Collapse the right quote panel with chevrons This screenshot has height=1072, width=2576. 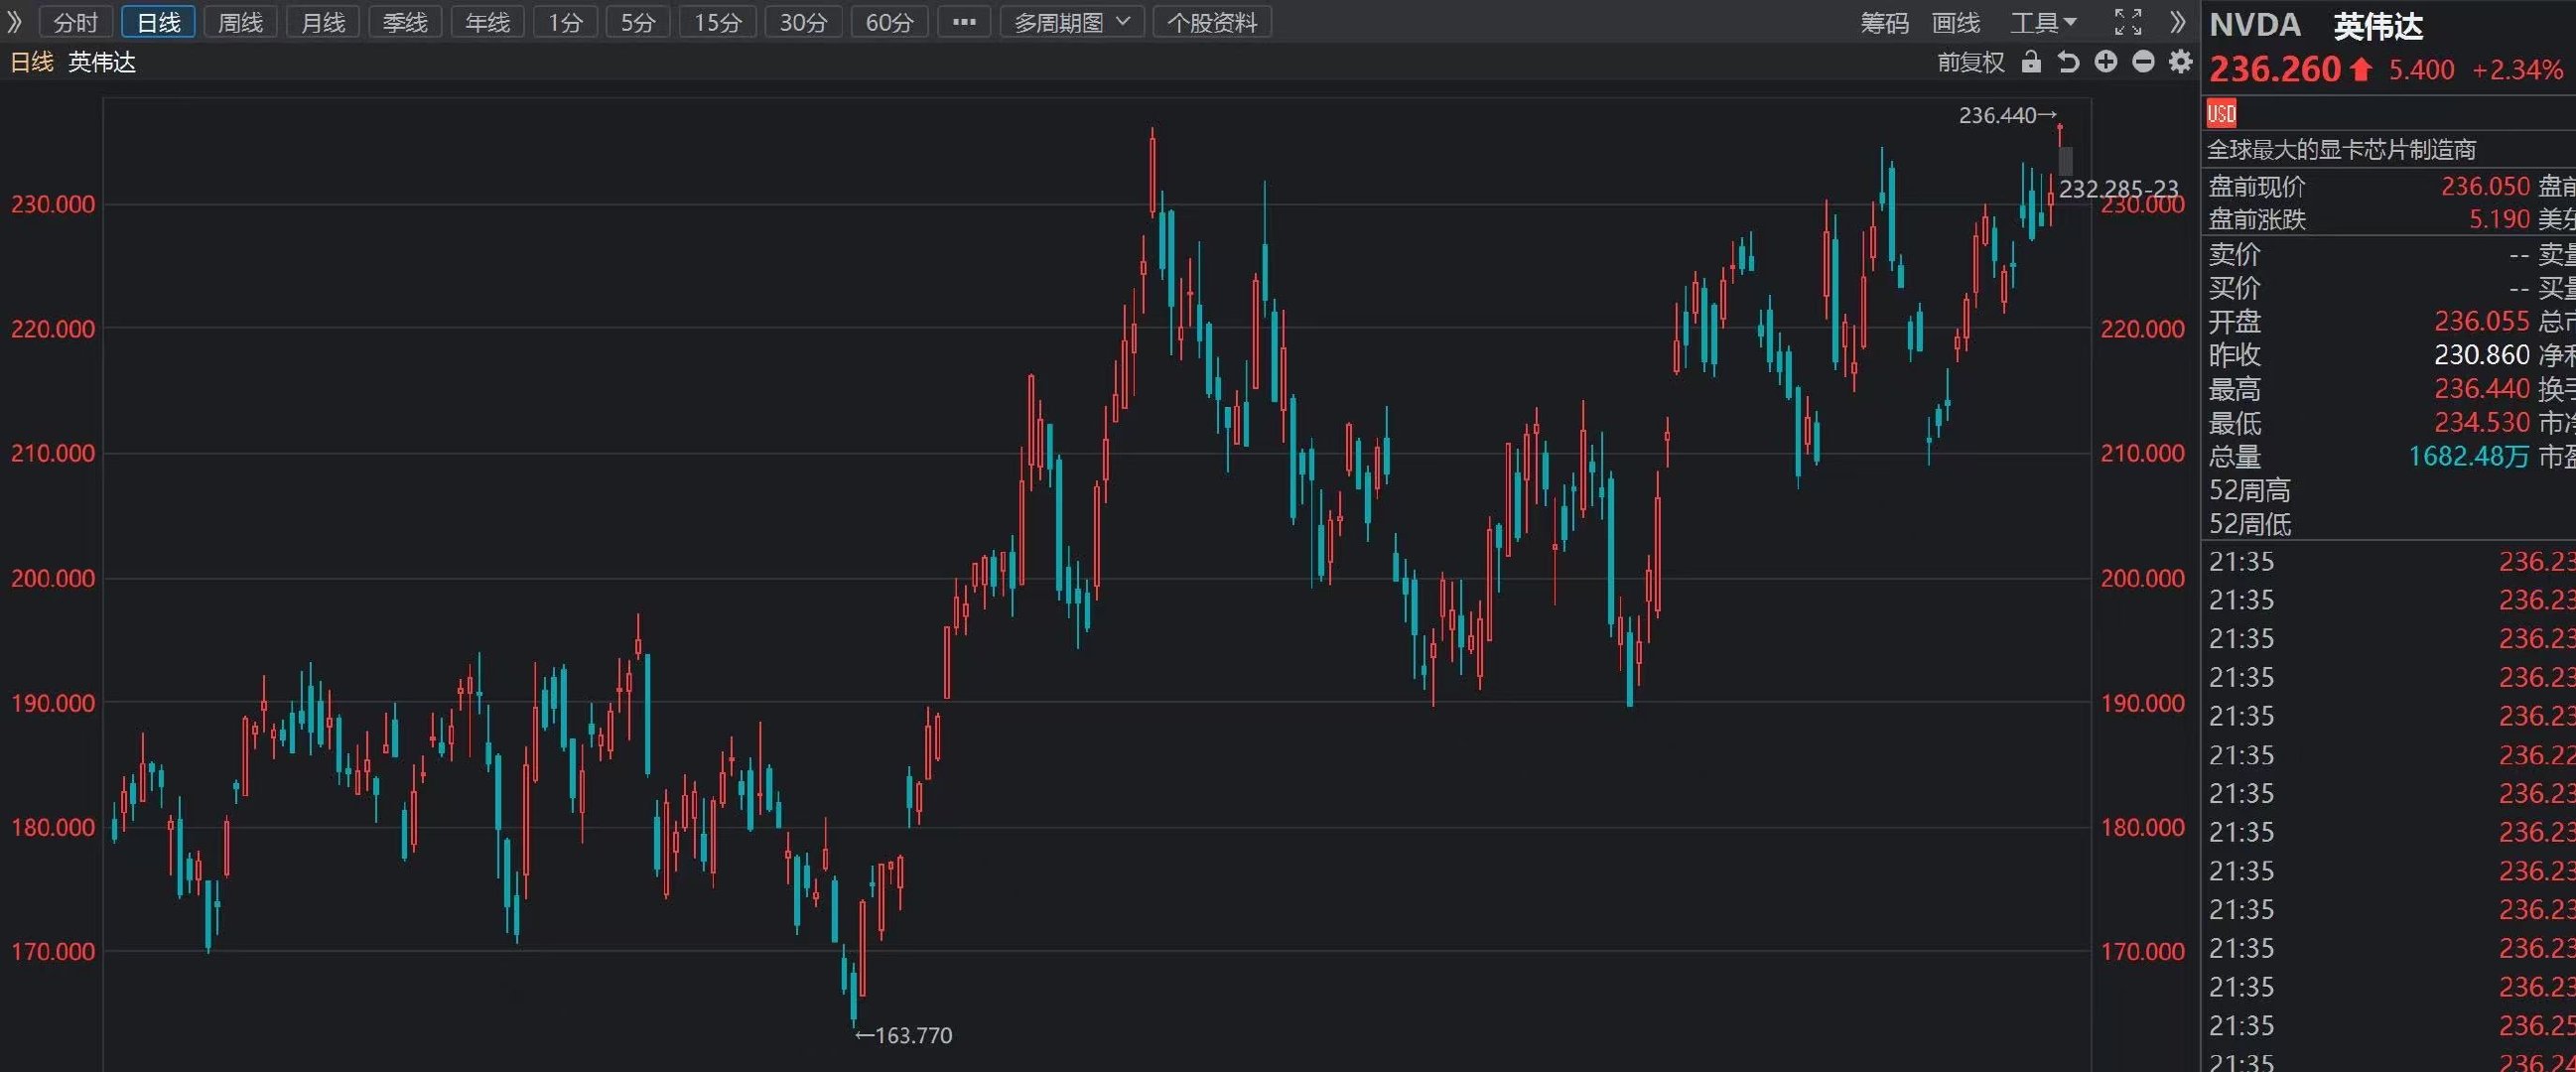[x=2178, y=22]
